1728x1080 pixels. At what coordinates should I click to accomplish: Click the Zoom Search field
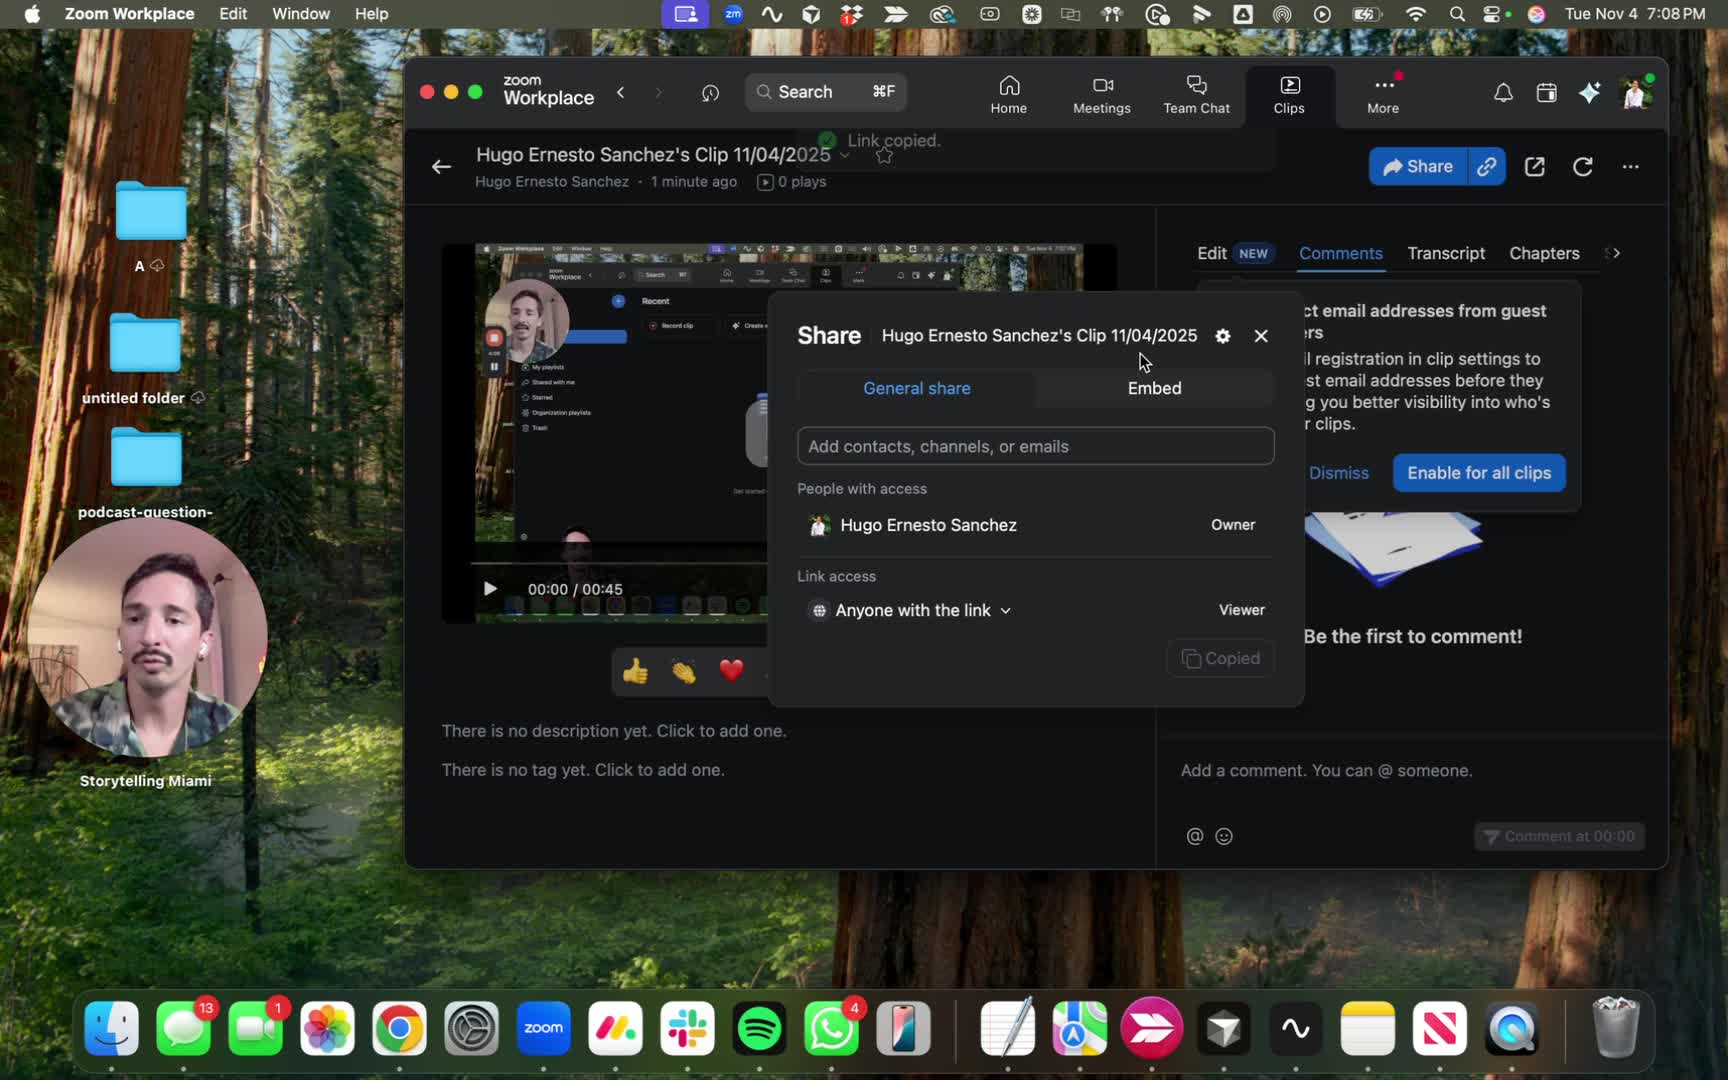click(826, 92)
